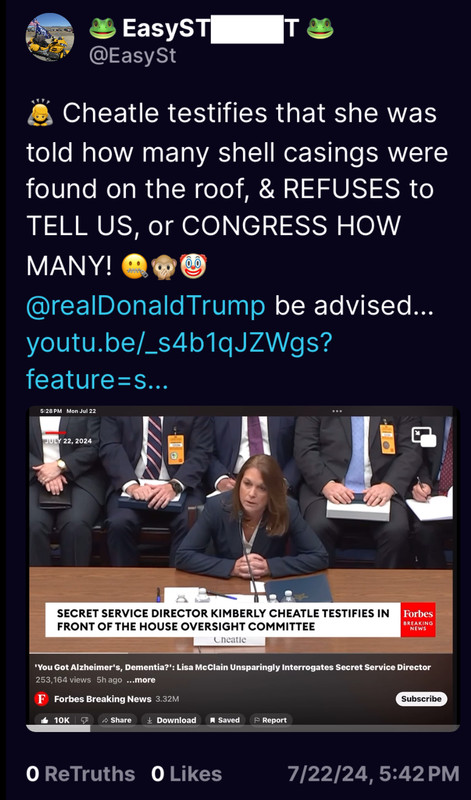Subscribe to Forbes Breaking News
Screen dimensions: 471x800
coord(421,698)
